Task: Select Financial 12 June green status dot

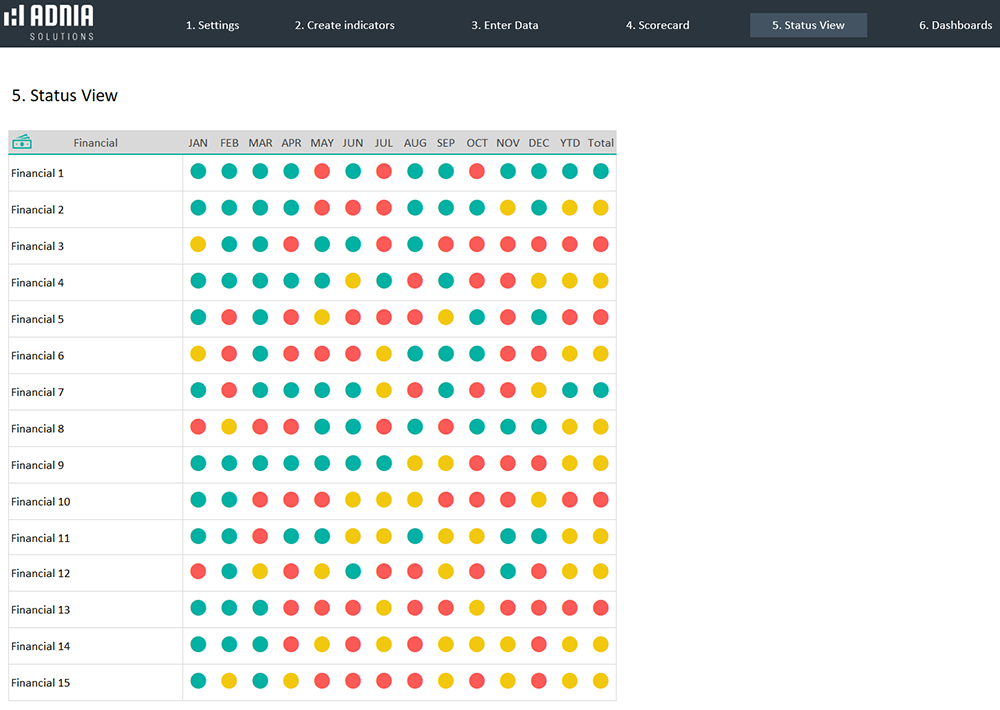Action: pyautogui.click(x=353, y=572)
